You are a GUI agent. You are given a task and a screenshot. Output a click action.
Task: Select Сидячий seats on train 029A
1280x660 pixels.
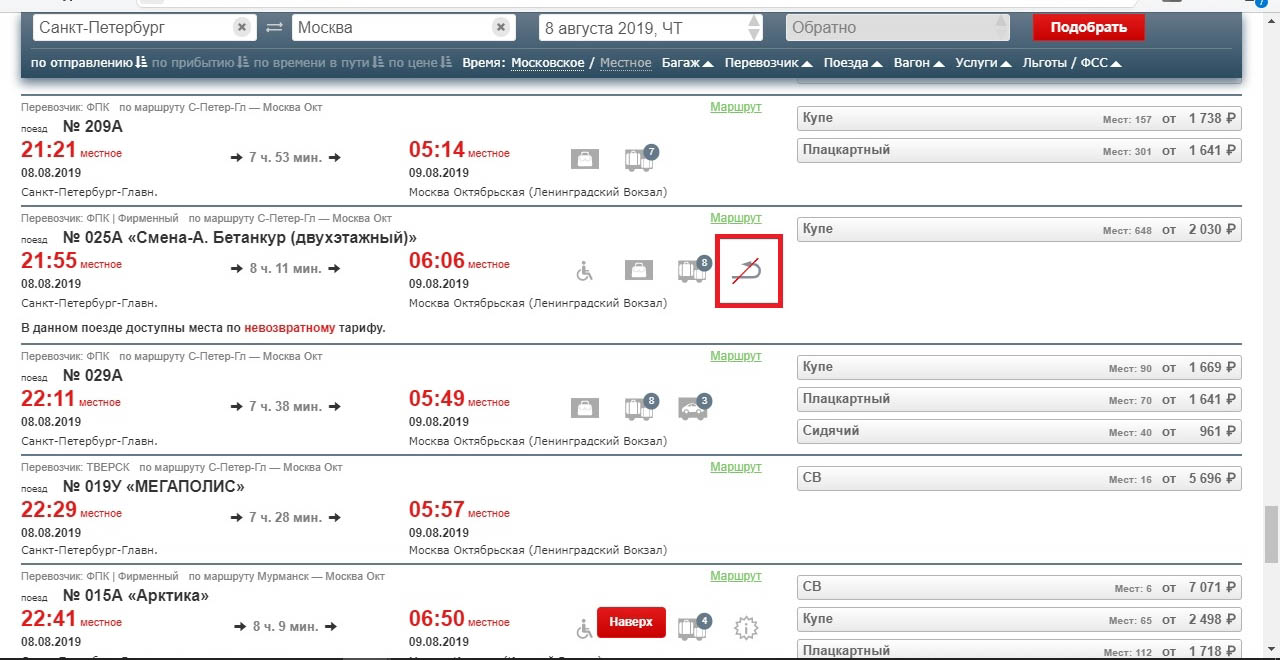pos(1018,431)
